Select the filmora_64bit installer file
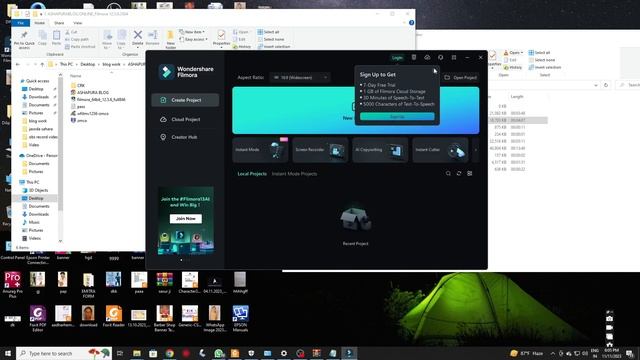 pos(98,99)
